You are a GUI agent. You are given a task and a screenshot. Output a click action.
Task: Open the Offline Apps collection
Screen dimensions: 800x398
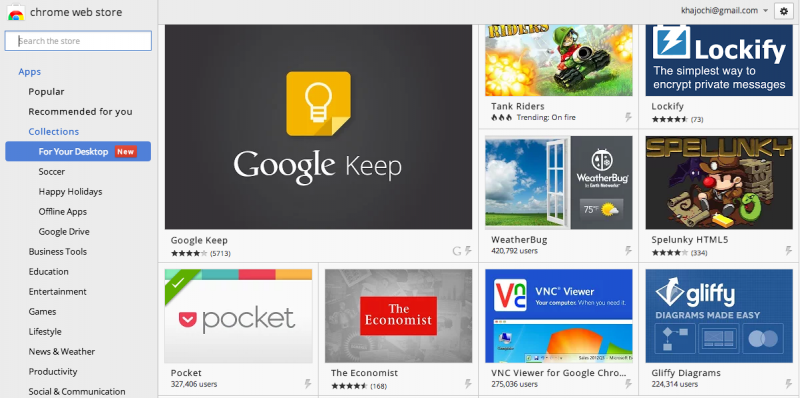[63, 212]
